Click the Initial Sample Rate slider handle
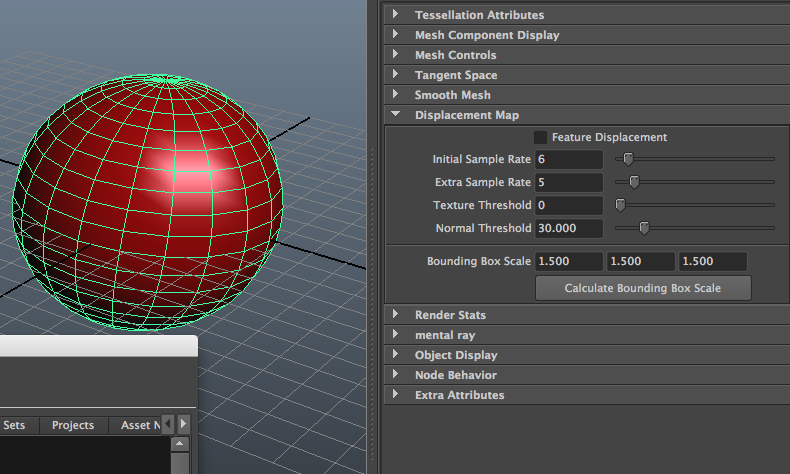Screen dimensions: 790x474 pos(628,159)
